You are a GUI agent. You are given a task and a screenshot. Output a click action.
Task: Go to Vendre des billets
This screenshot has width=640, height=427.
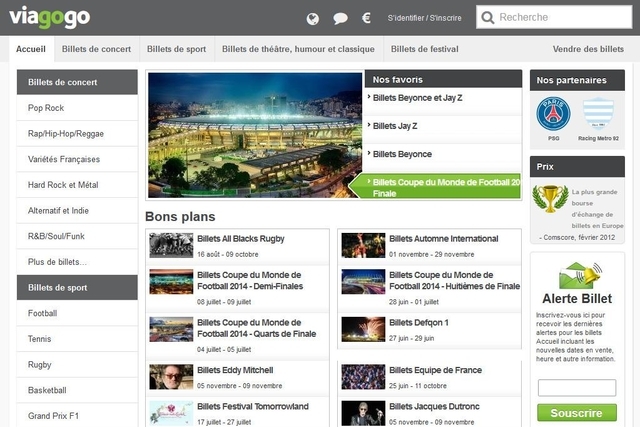[x=588, y=49]
